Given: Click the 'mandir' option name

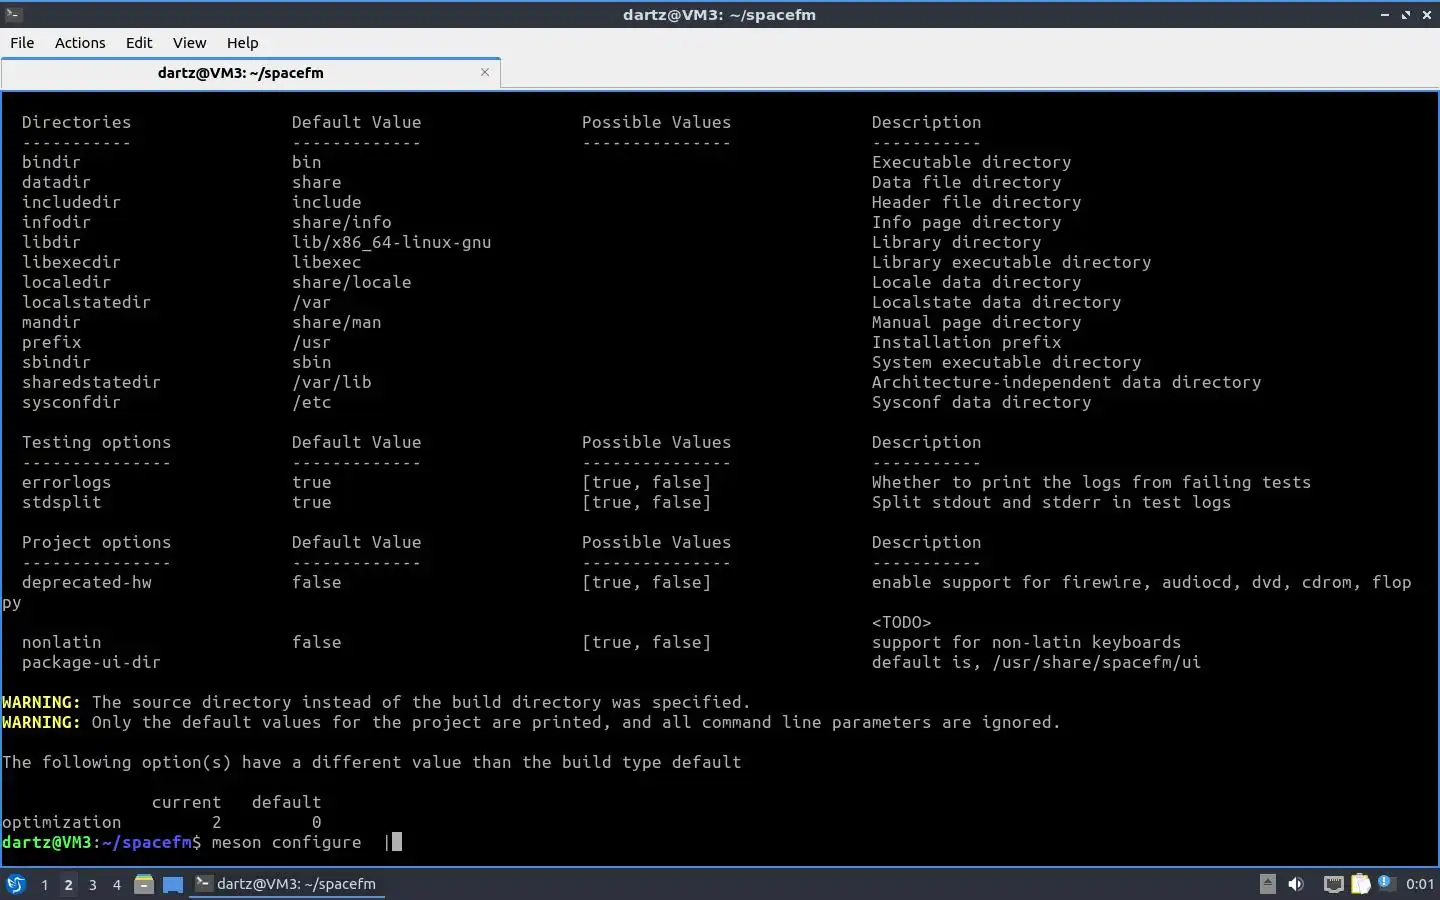Looking at the screenshot, I should pos(51,322).
